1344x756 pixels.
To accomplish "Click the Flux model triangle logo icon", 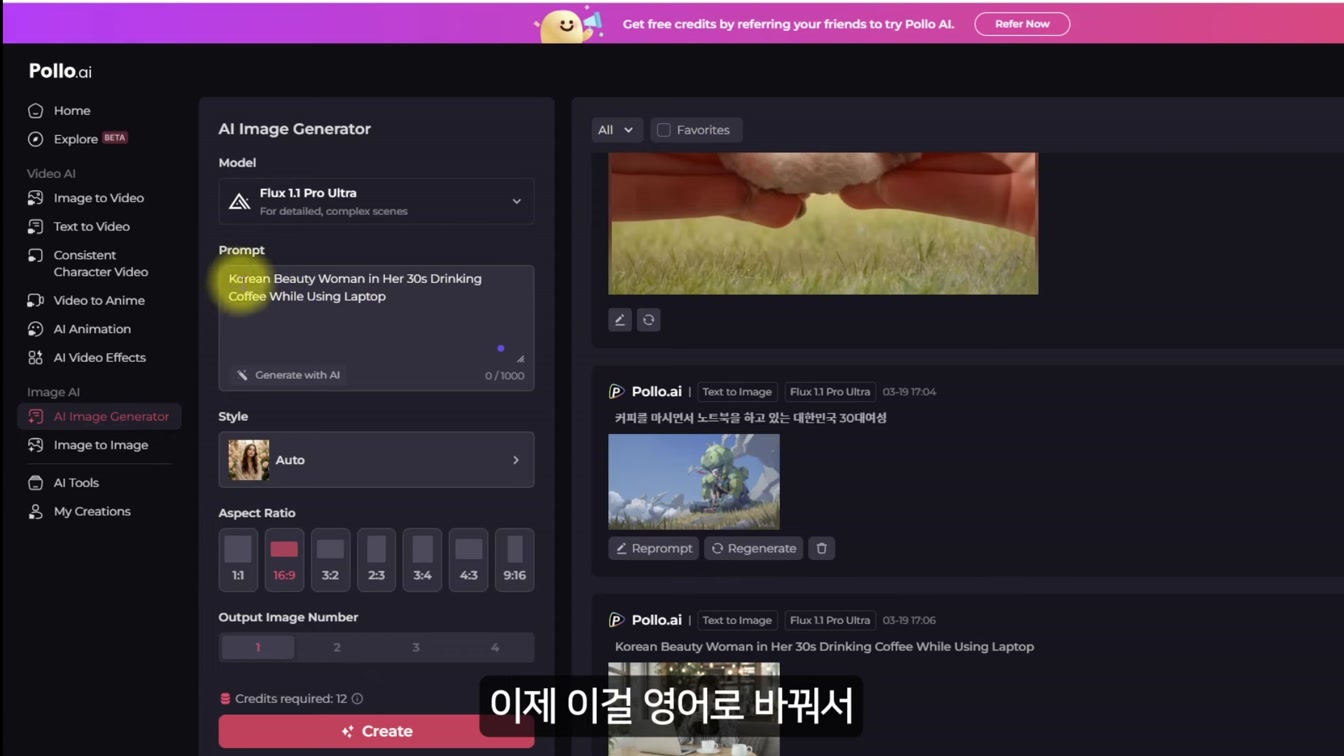I will (239, 201).
